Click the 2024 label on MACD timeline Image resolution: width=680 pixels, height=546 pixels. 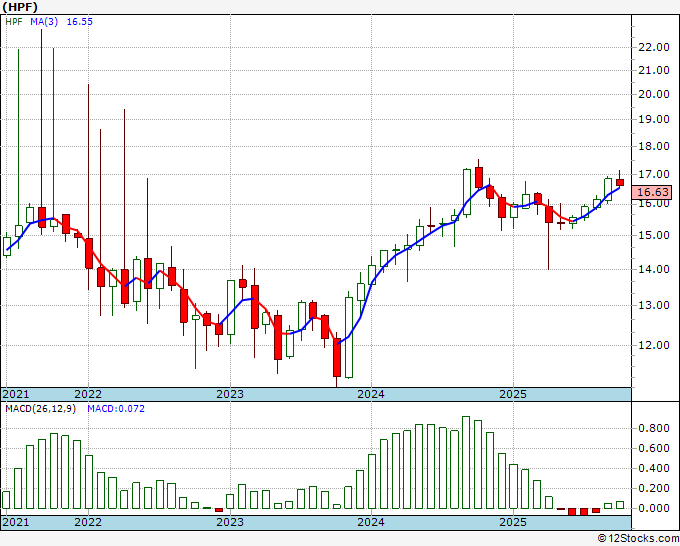click(371, 522)
